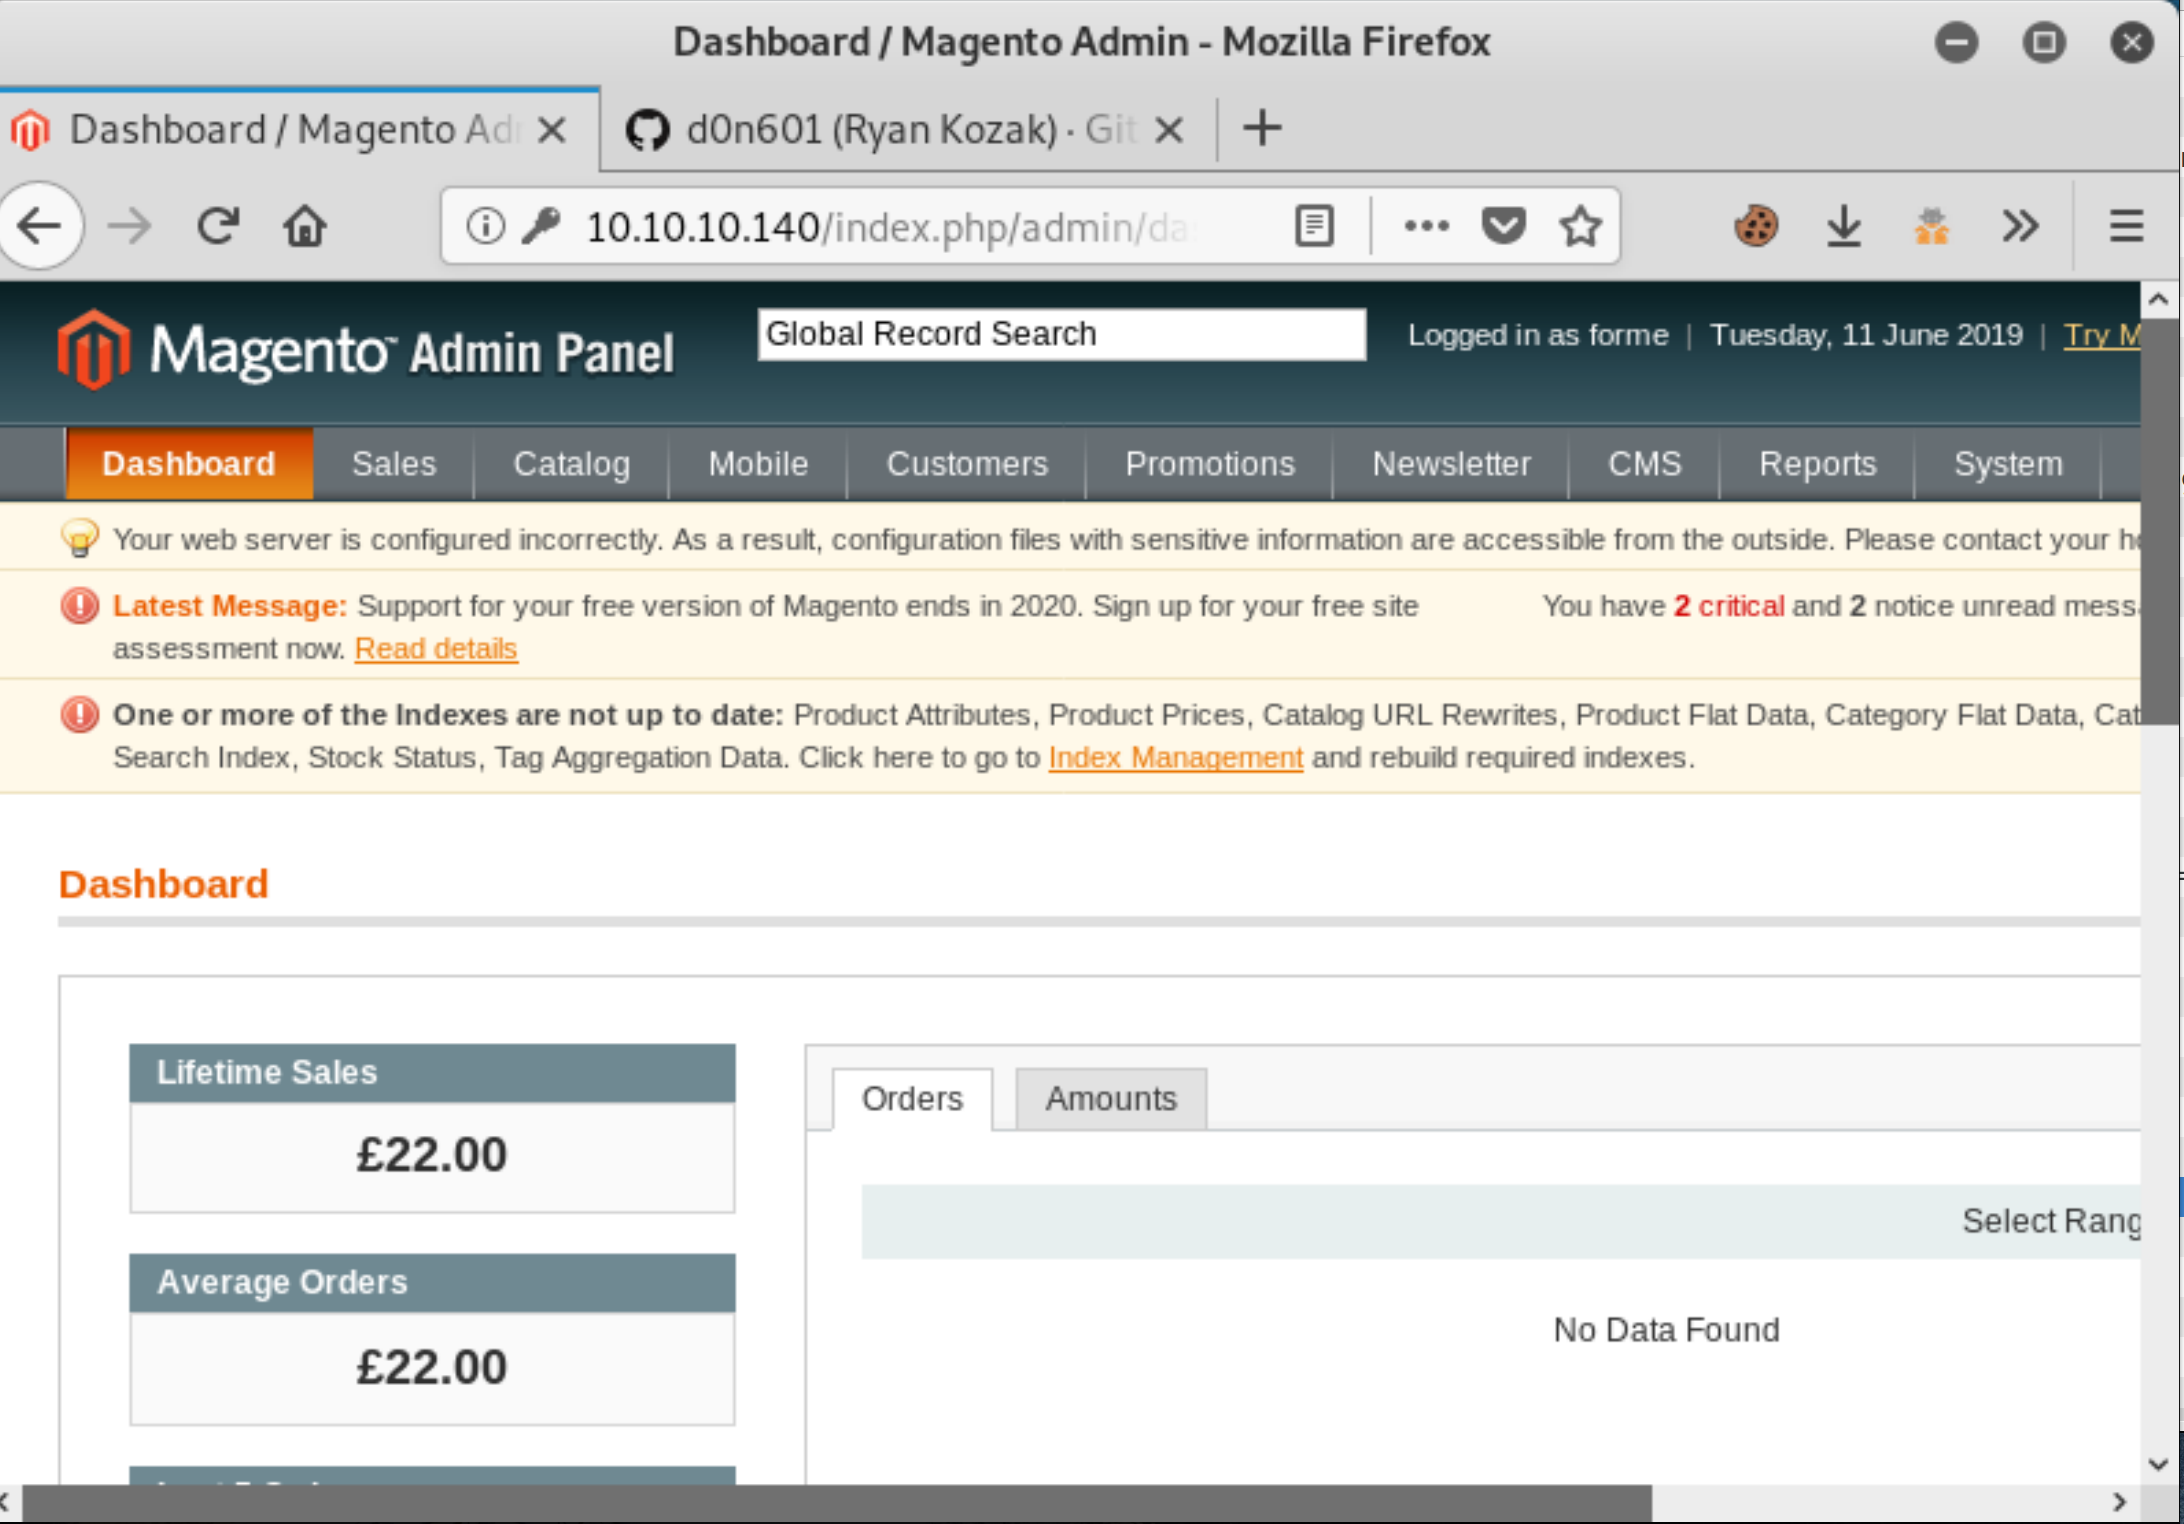The image size is (2184, 1524).
Task: Select the Amounts chart tab
Action: (x=1111, y=1099)
